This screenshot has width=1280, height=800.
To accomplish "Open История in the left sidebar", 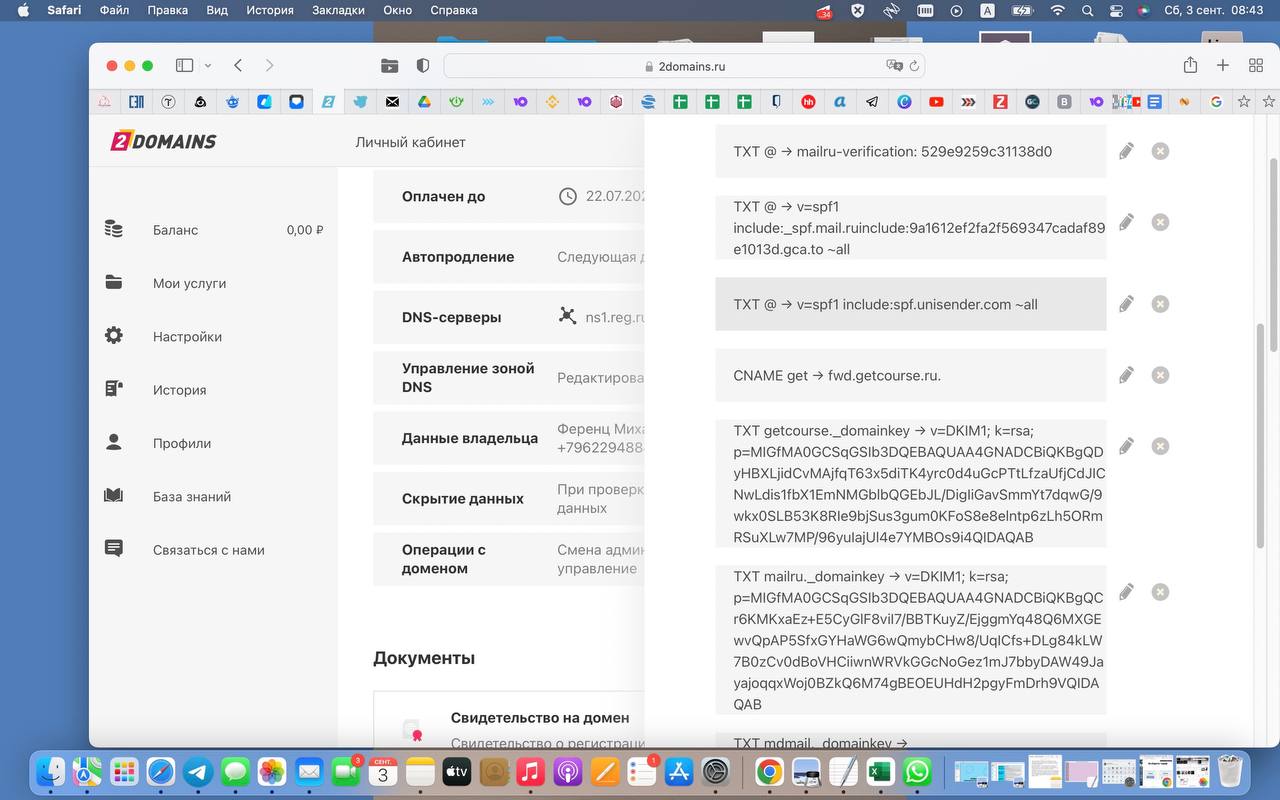I will tap(180, 390).
